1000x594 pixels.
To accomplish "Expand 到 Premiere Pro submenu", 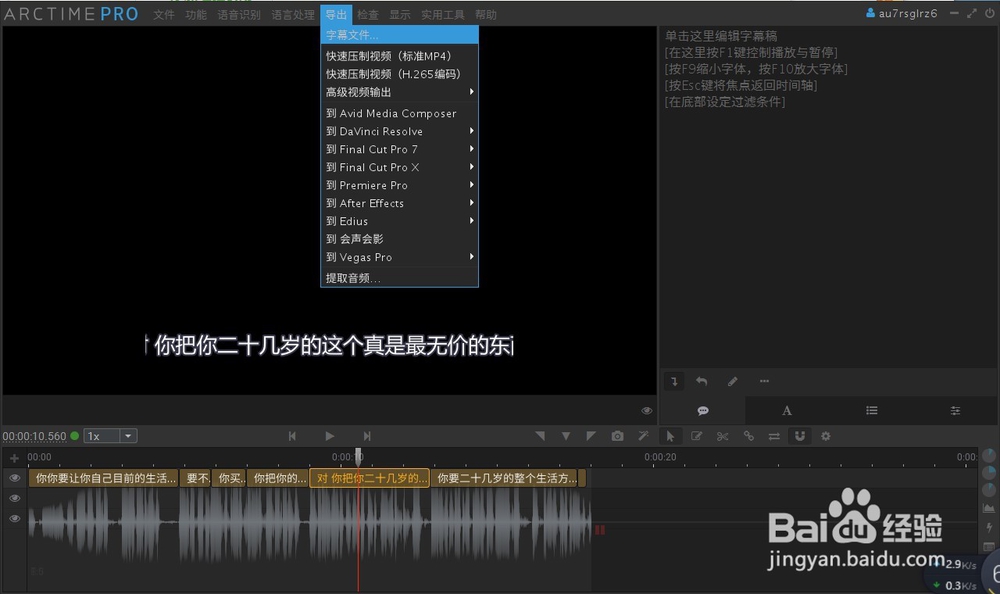I will point(399,185).
